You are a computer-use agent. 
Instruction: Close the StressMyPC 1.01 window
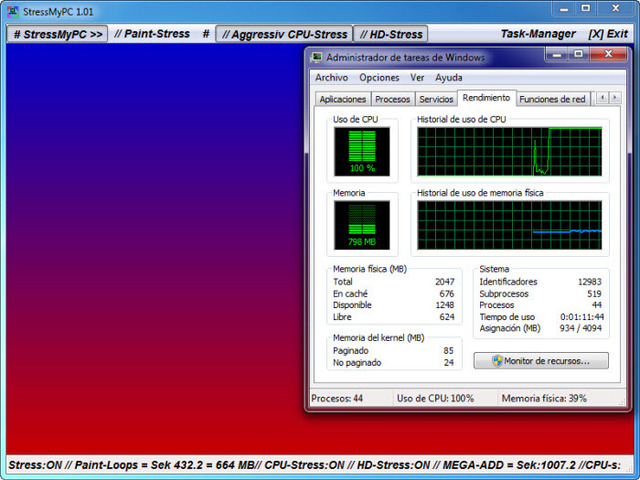(x=616, y=9)
